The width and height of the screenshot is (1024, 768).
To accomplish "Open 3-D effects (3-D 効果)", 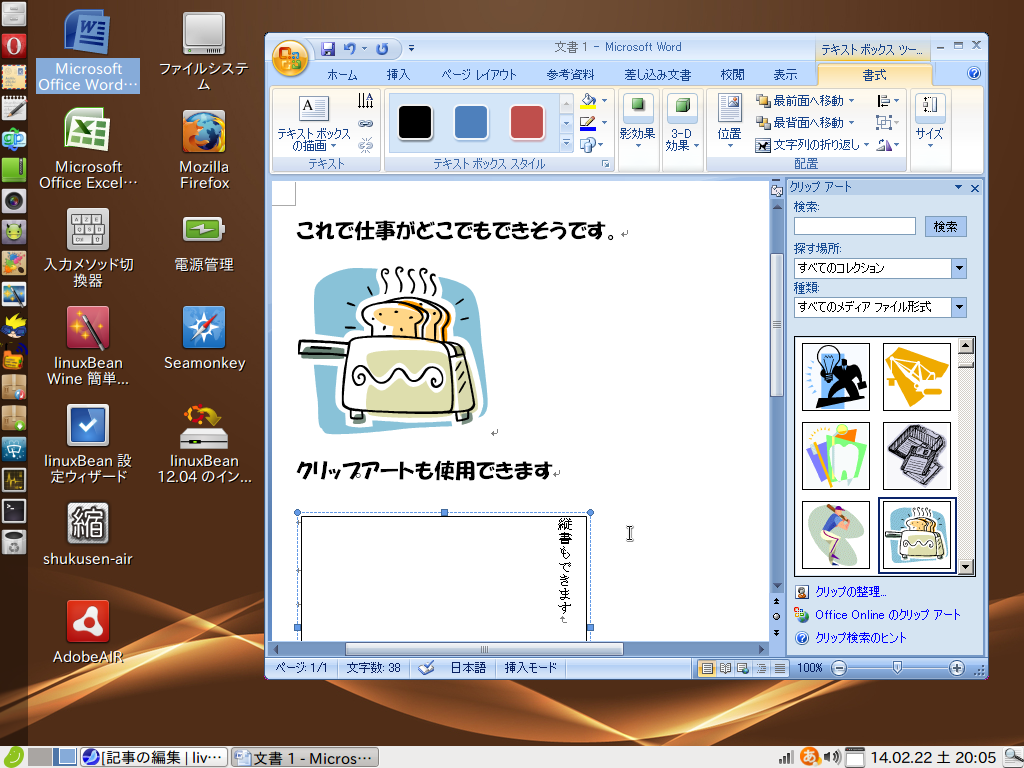I will tap(682, 123).
